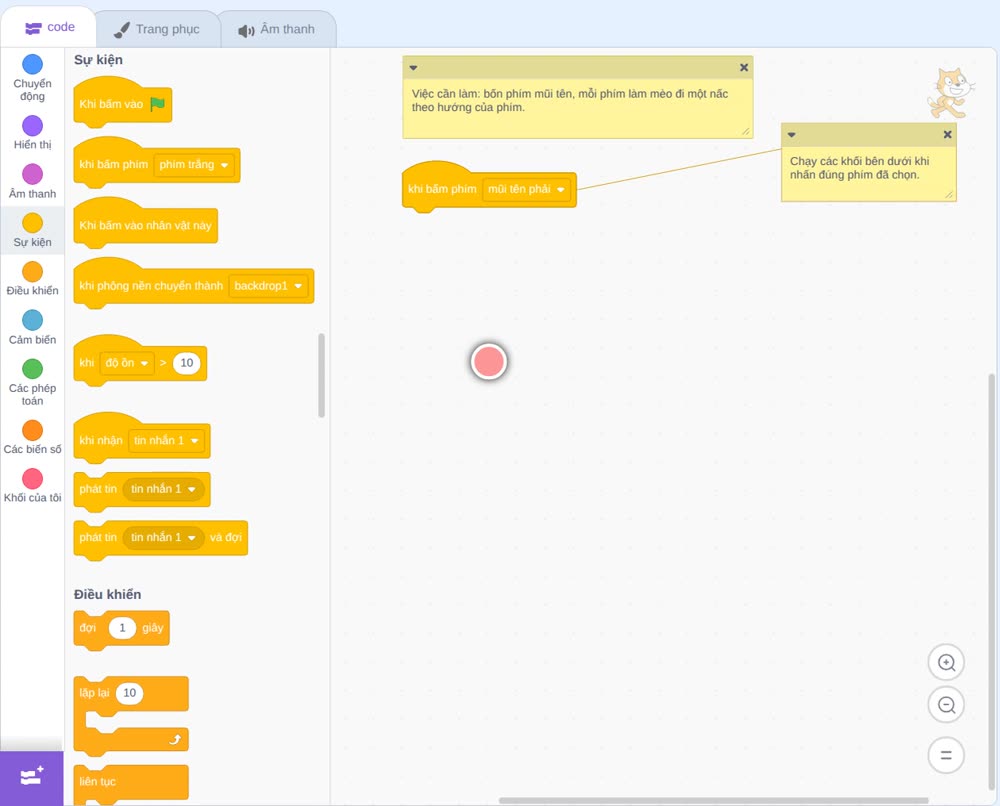Open the Hiển thị block category

point(32,133)
